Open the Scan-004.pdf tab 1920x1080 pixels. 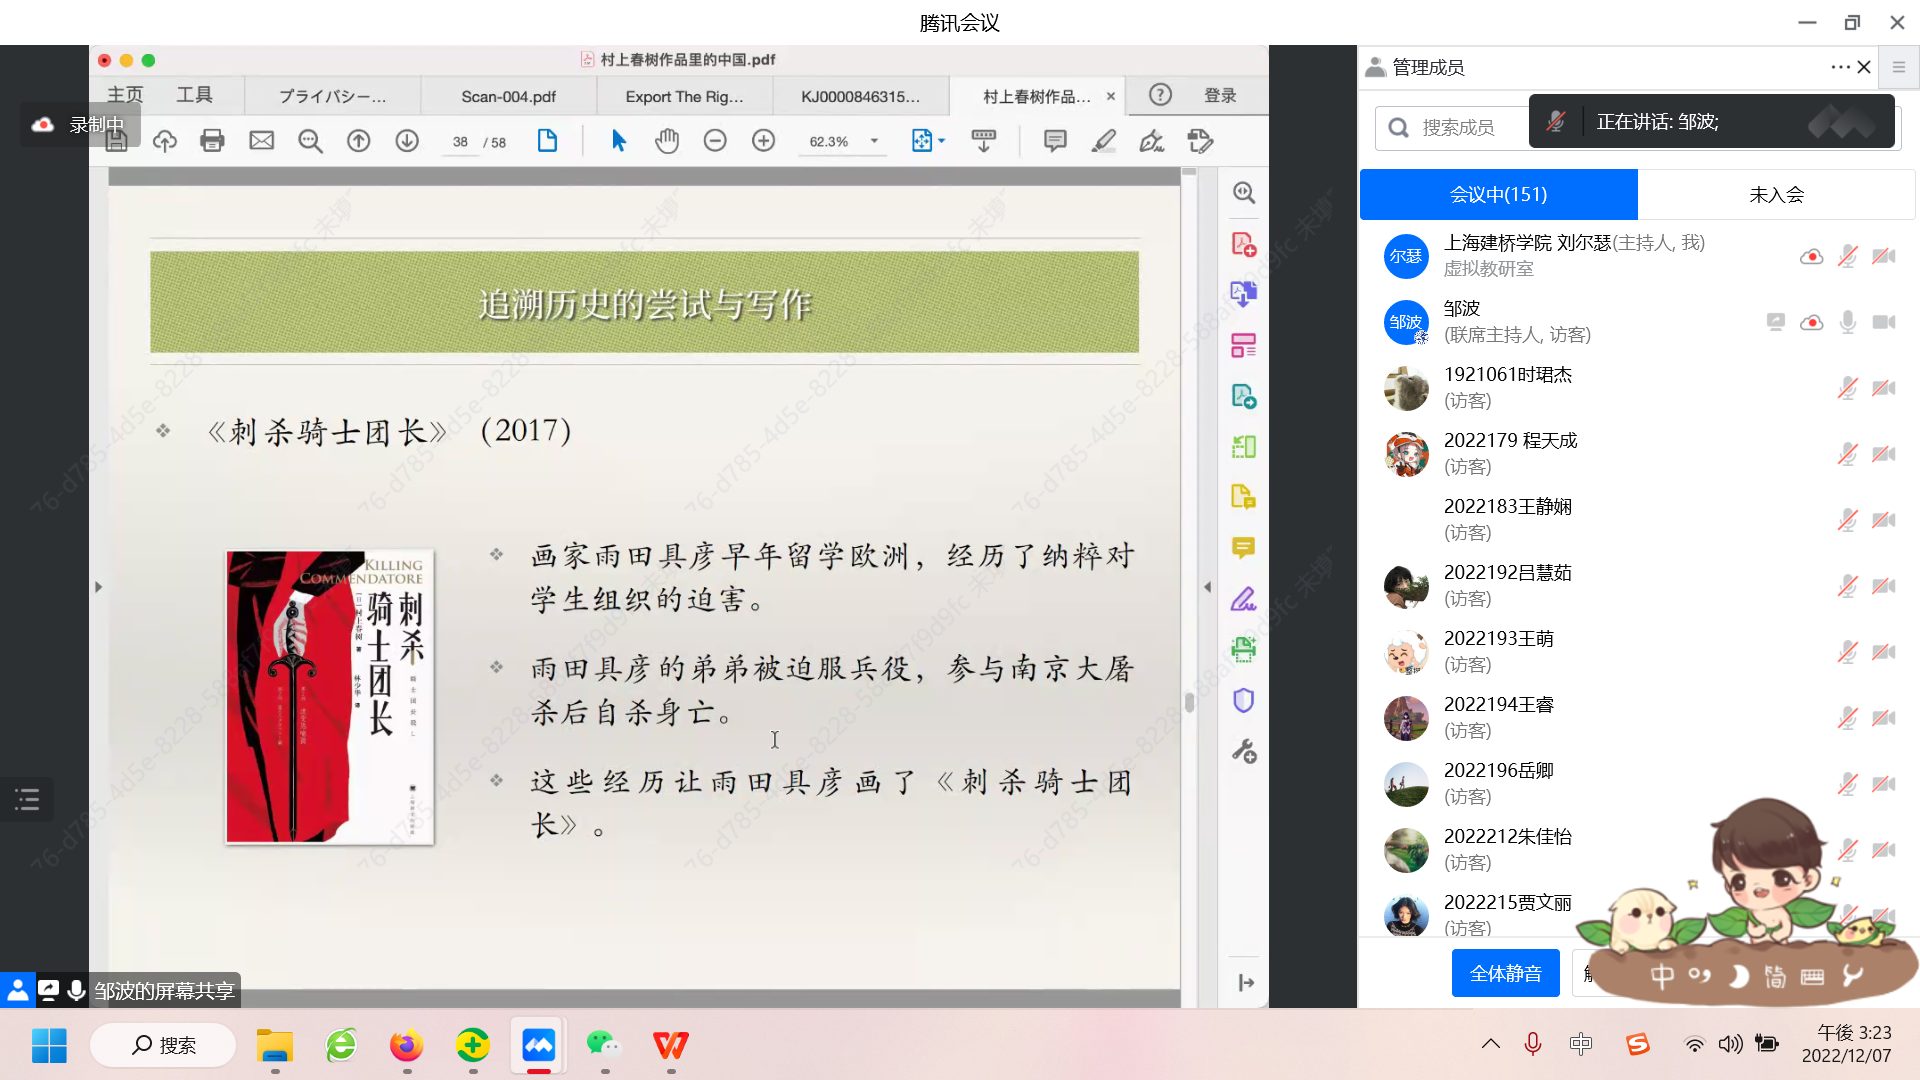tap(508, 96)
